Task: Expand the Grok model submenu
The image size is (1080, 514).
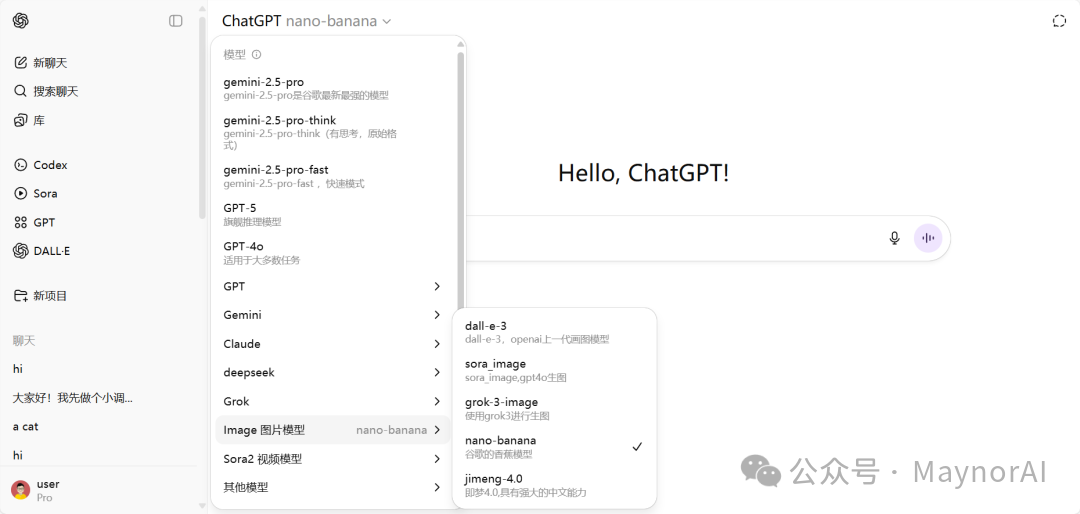Action: [x=333, y=402]
